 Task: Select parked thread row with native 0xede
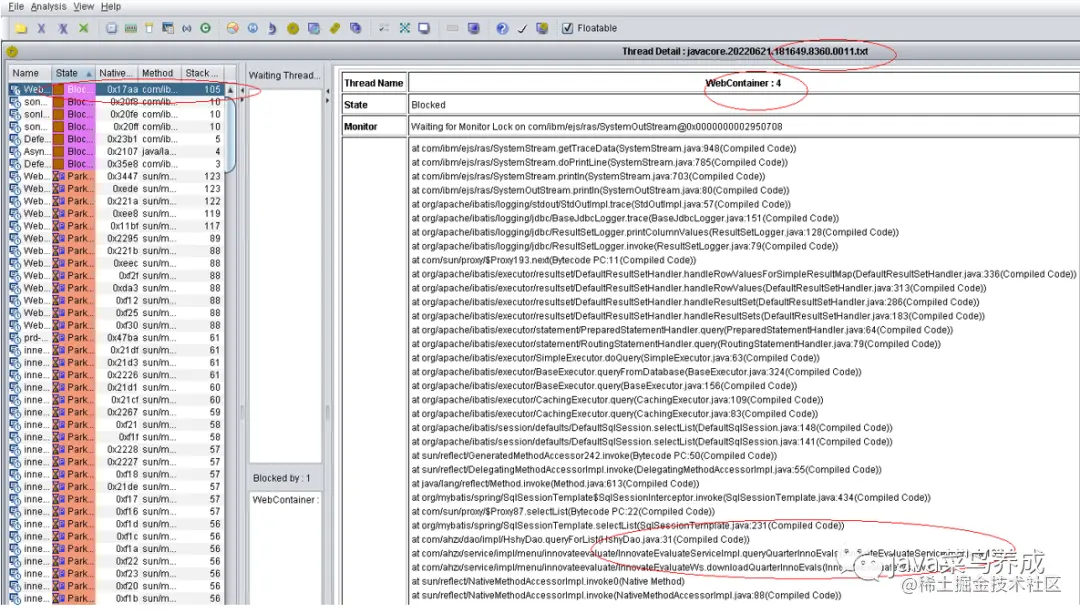pyautogui.click(x=116, y=189)
